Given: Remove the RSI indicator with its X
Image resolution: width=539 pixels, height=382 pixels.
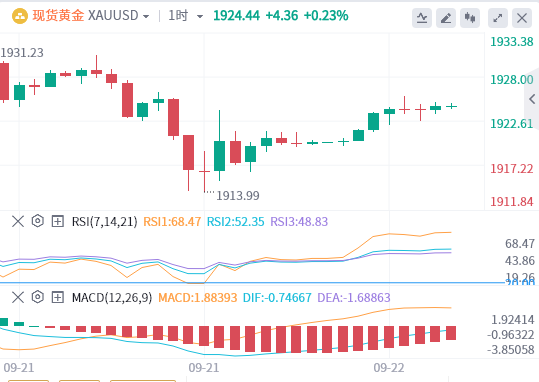Looking at the screenshot, I should (x=18, y=221).
